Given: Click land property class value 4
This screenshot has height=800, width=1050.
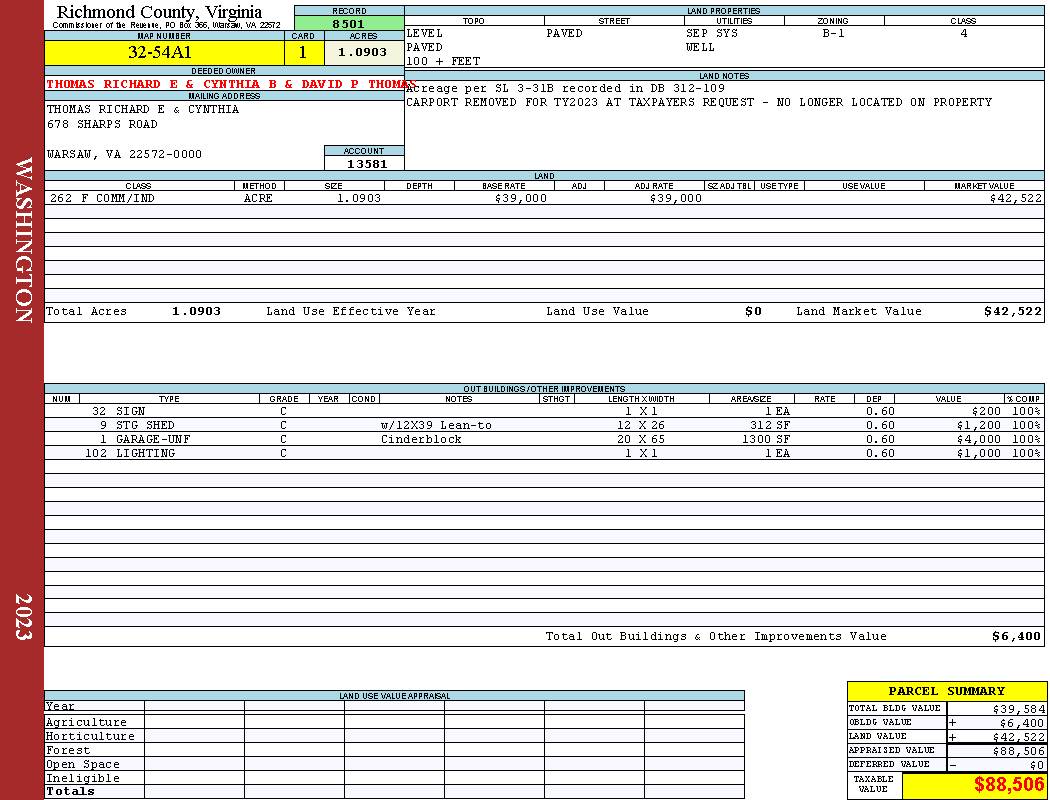Looking at the screenshot, I should 964,33.
